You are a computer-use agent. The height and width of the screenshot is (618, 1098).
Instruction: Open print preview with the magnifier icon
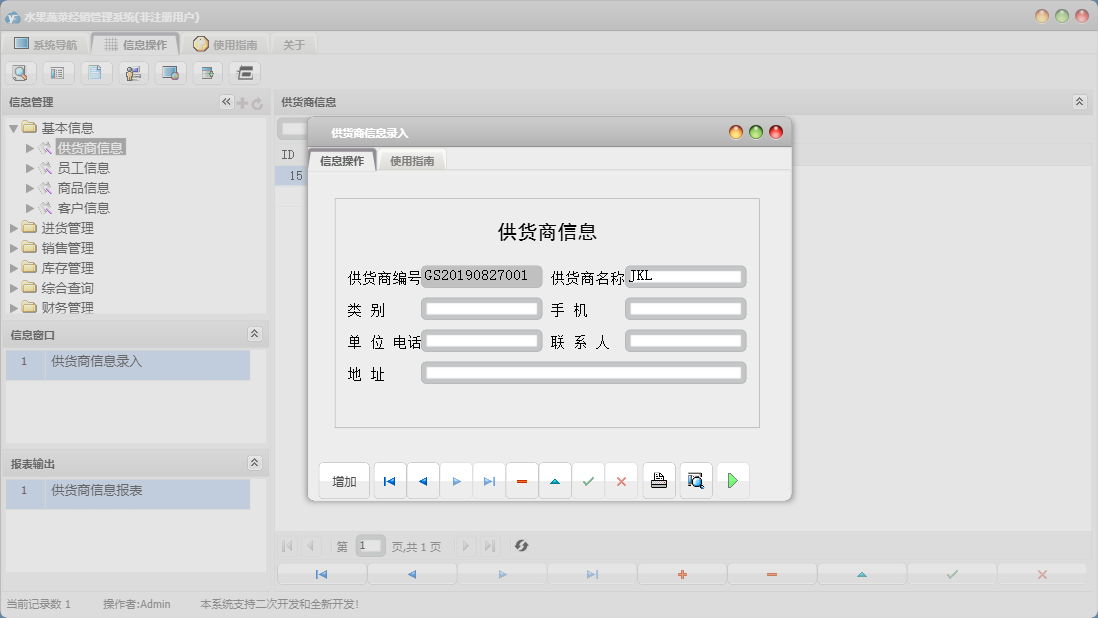tap(695, 481)
